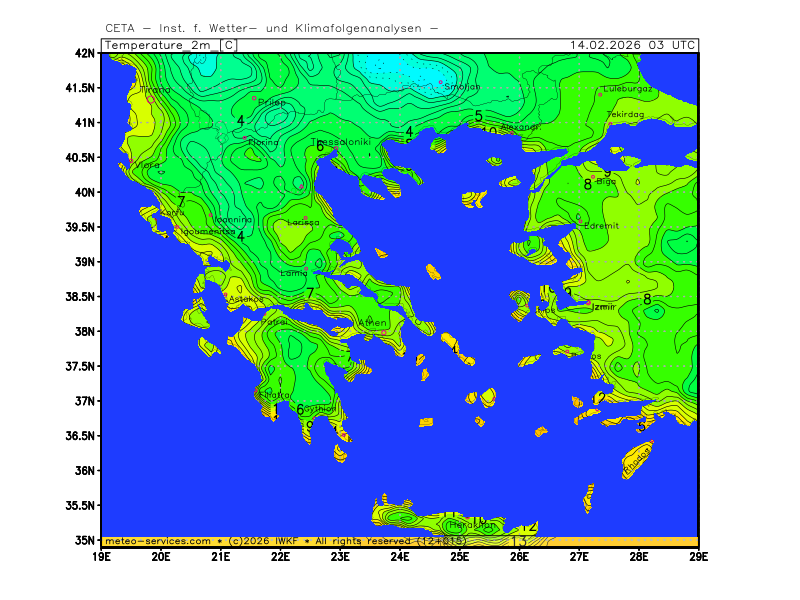Click the CETA institute header text

(271, 28)
